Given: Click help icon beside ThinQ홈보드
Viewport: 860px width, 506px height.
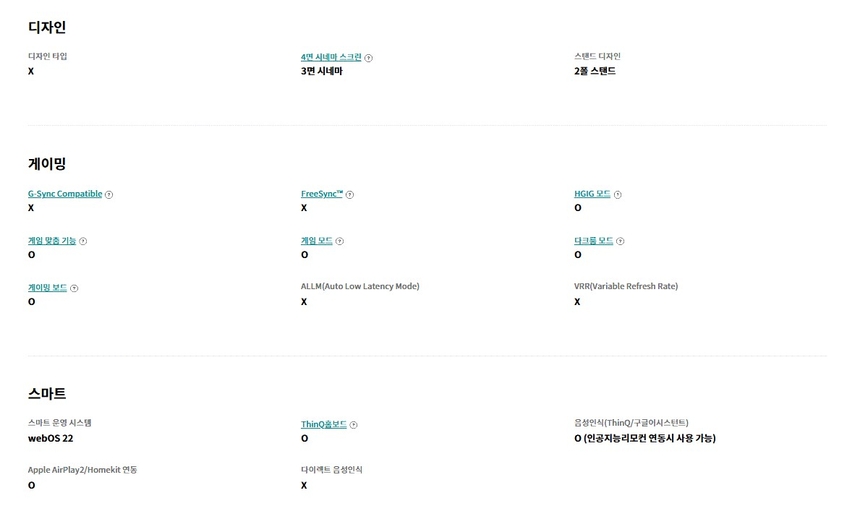Looking at the screenshot, I should 354,425.
